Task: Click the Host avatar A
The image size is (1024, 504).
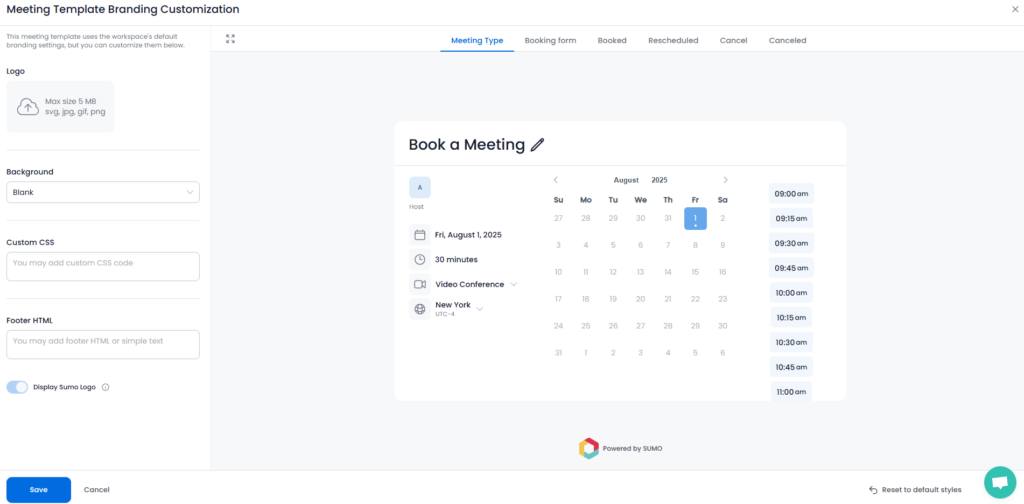Action: [420, 187]
